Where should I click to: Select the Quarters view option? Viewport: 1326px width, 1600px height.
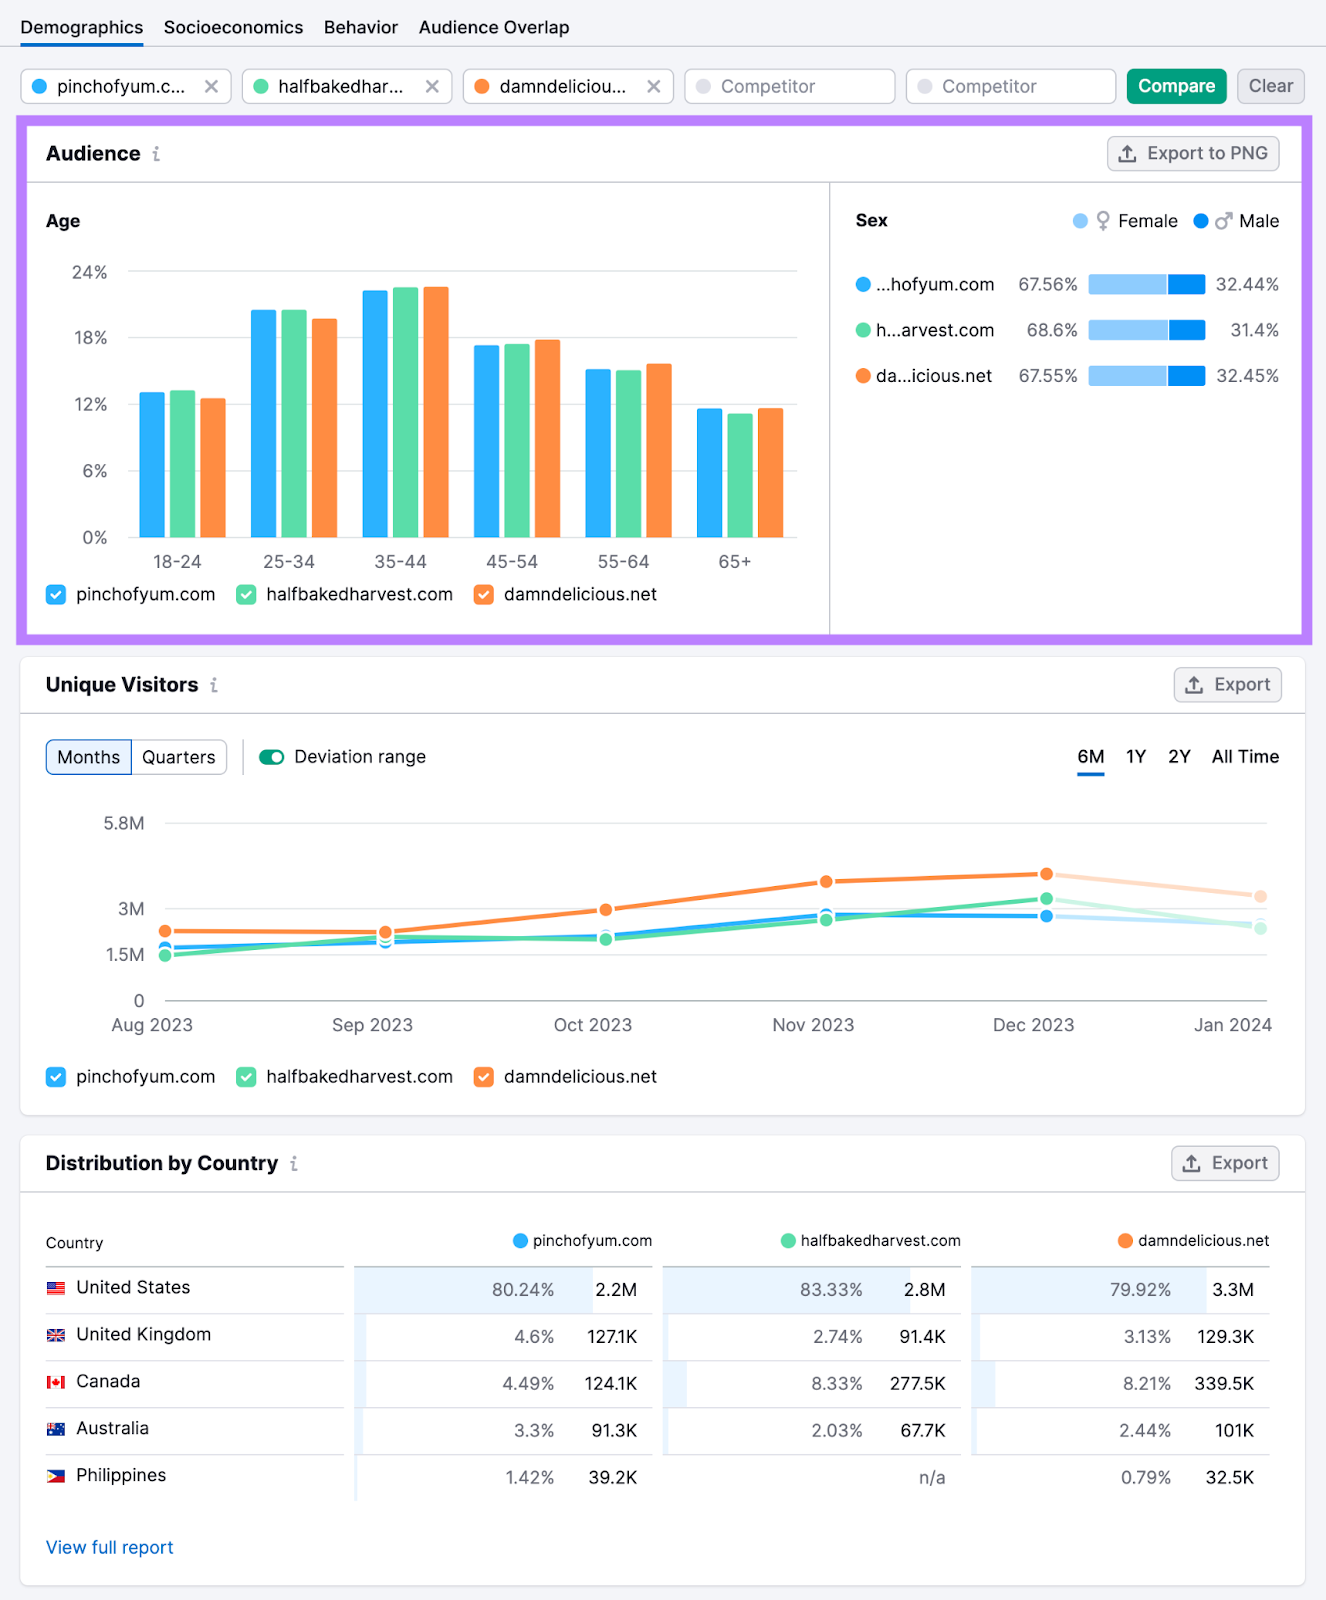point(178,757)
